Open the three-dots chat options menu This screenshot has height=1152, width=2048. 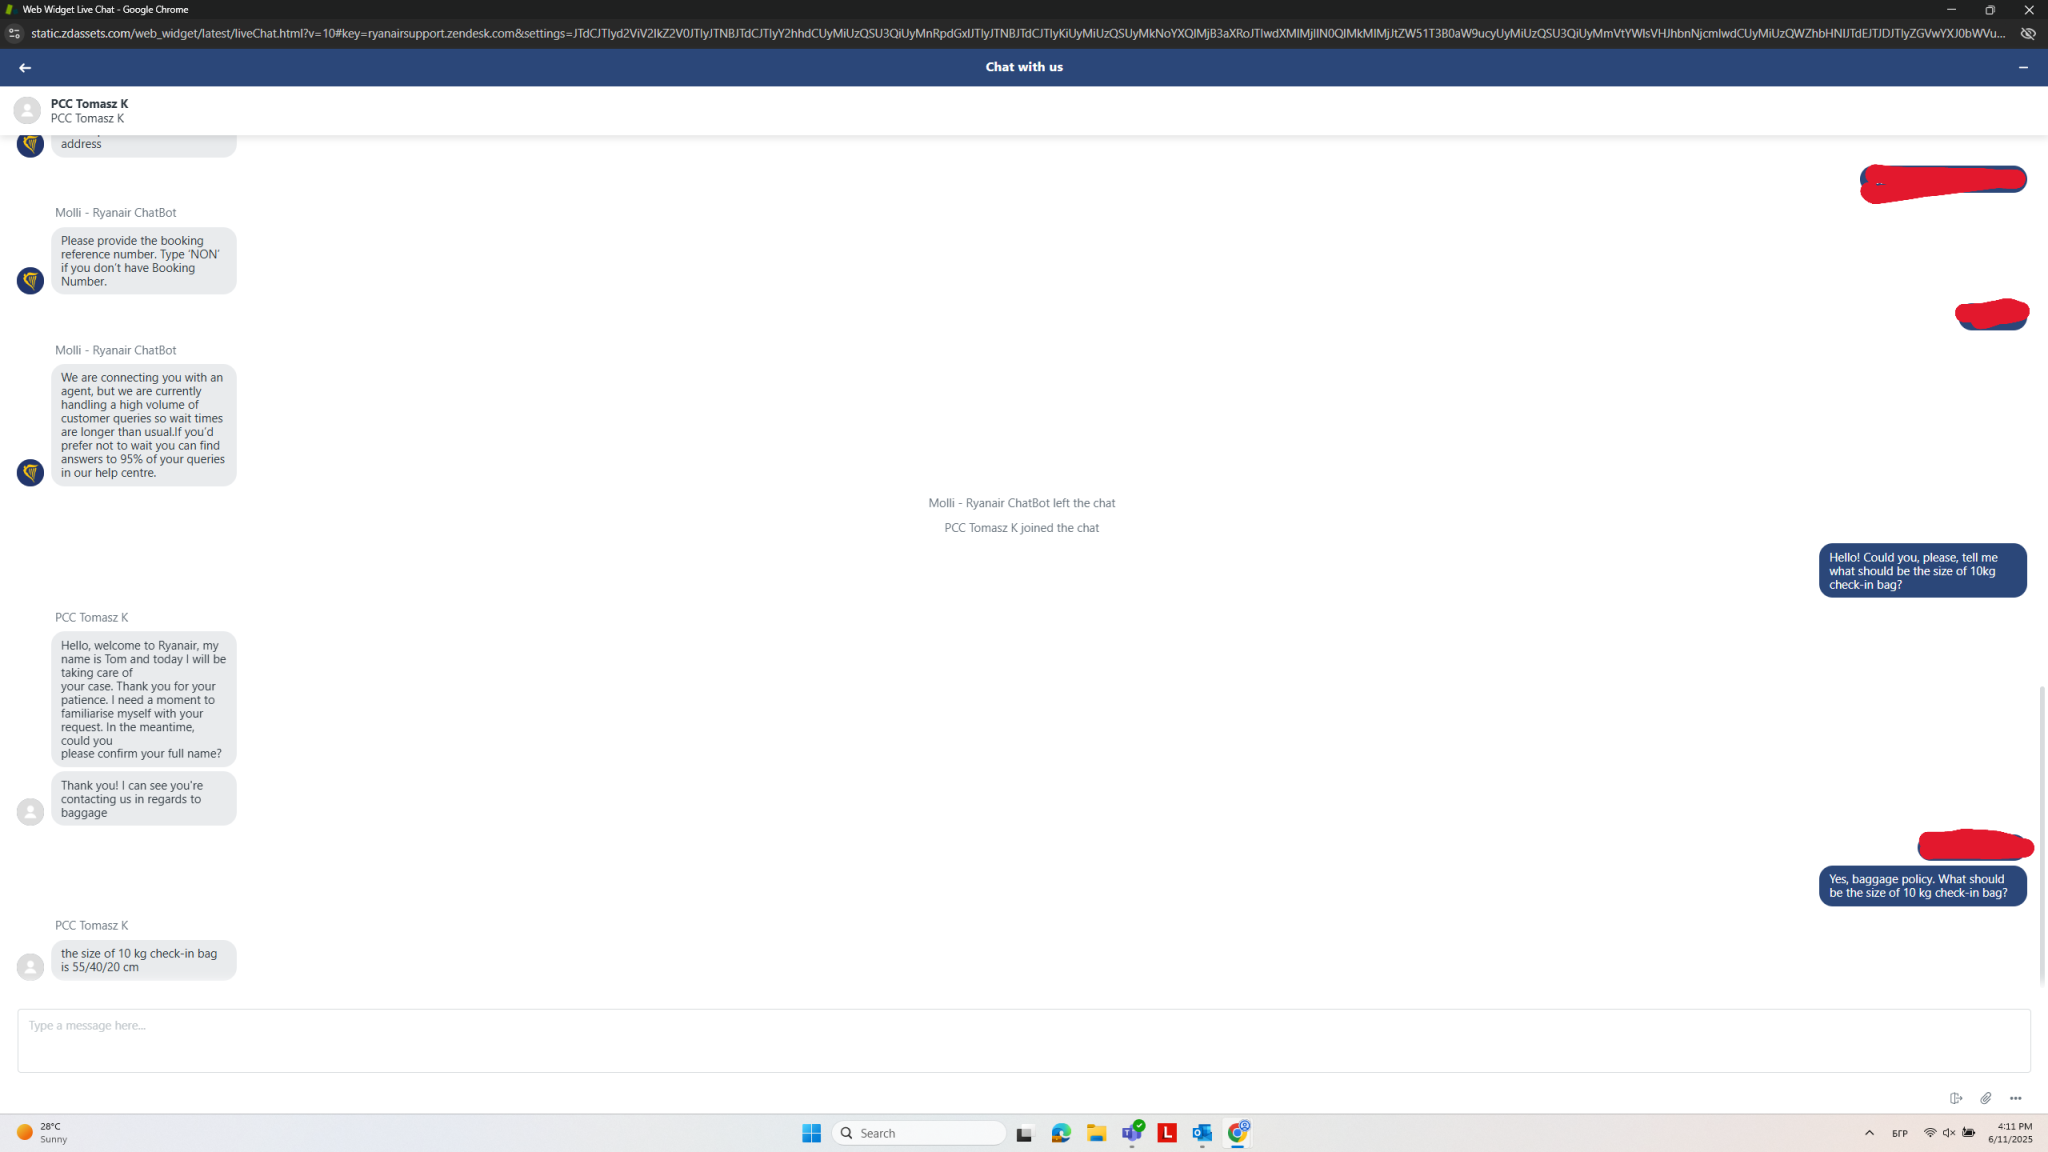click(2015, 1098)
